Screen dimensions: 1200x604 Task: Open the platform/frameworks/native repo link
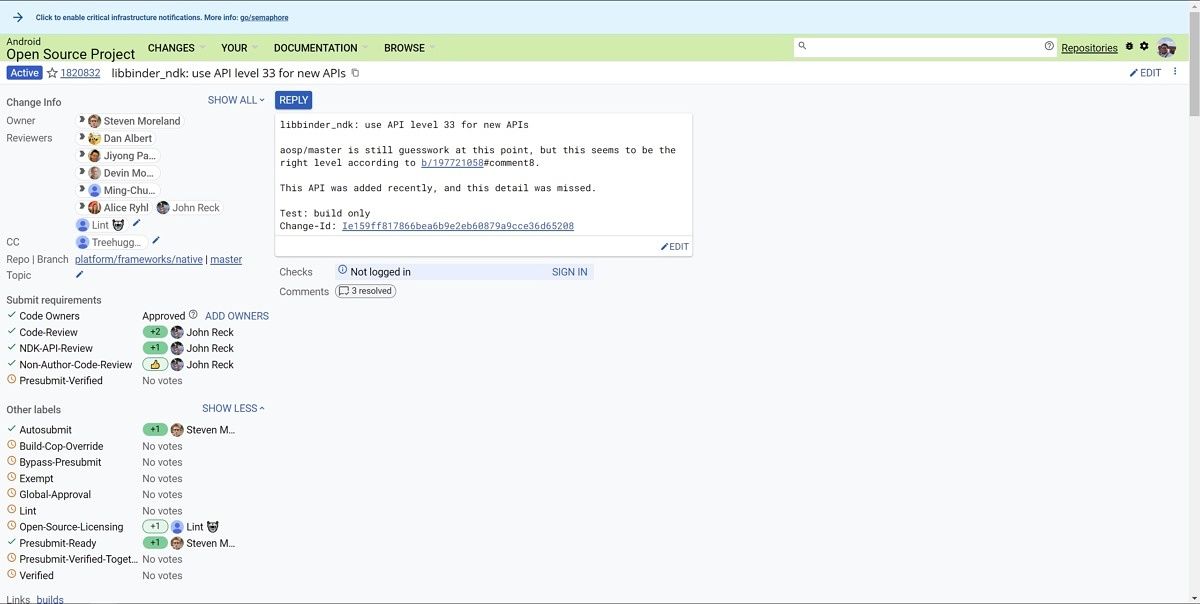[138, 259]
